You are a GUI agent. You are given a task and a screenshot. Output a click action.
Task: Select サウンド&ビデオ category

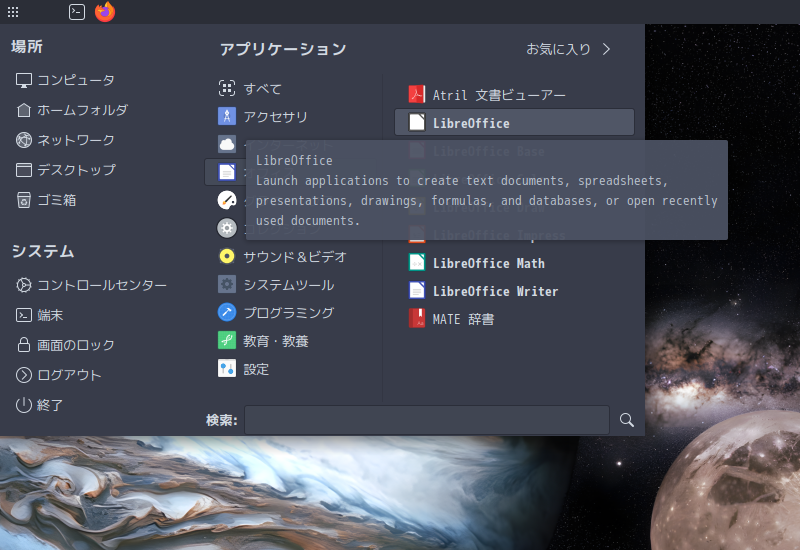283,256
